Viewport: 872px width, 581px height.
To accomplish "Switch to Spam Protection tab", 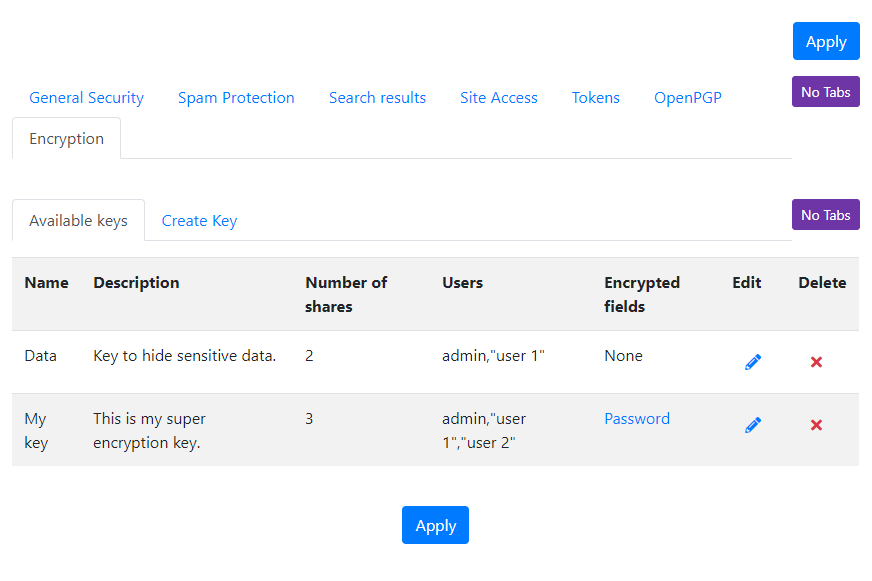I will 236,98.
